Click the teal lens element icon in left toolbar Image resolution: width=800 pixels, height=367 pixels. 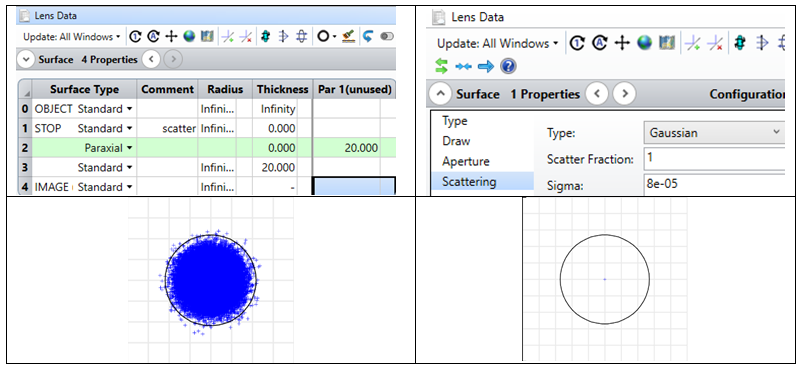pos(265,37)
